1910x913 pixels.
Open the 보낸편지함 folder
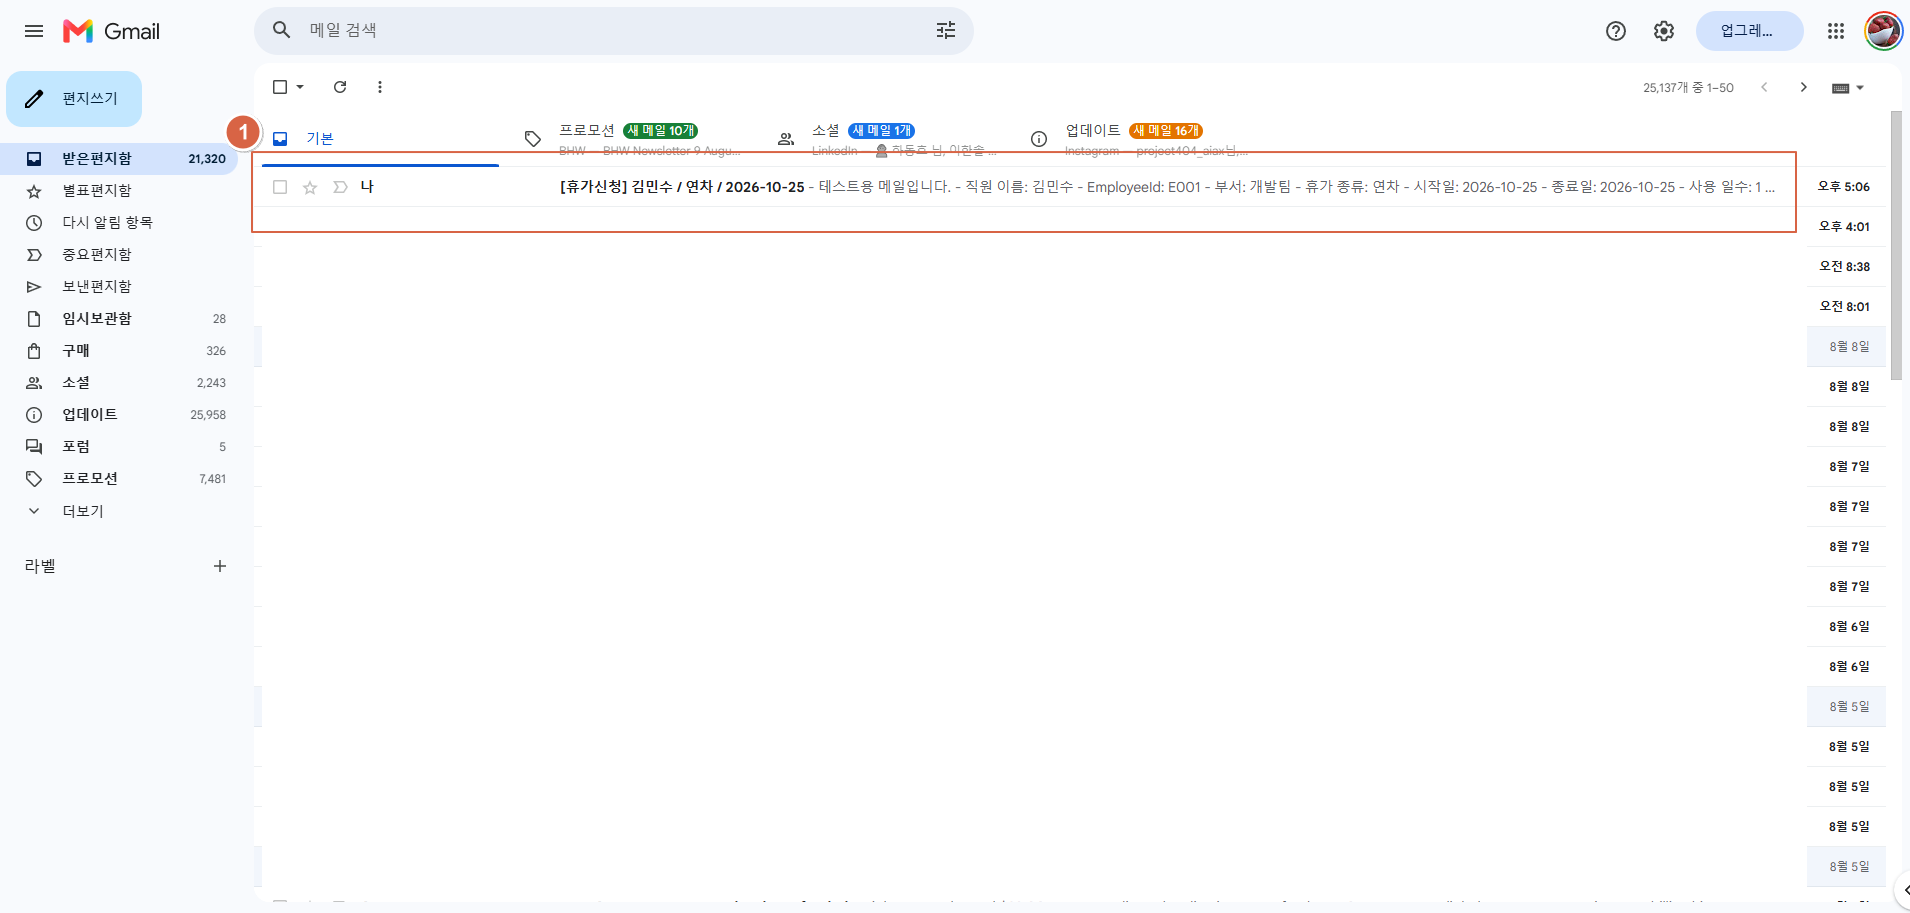(x=119, y=287)
